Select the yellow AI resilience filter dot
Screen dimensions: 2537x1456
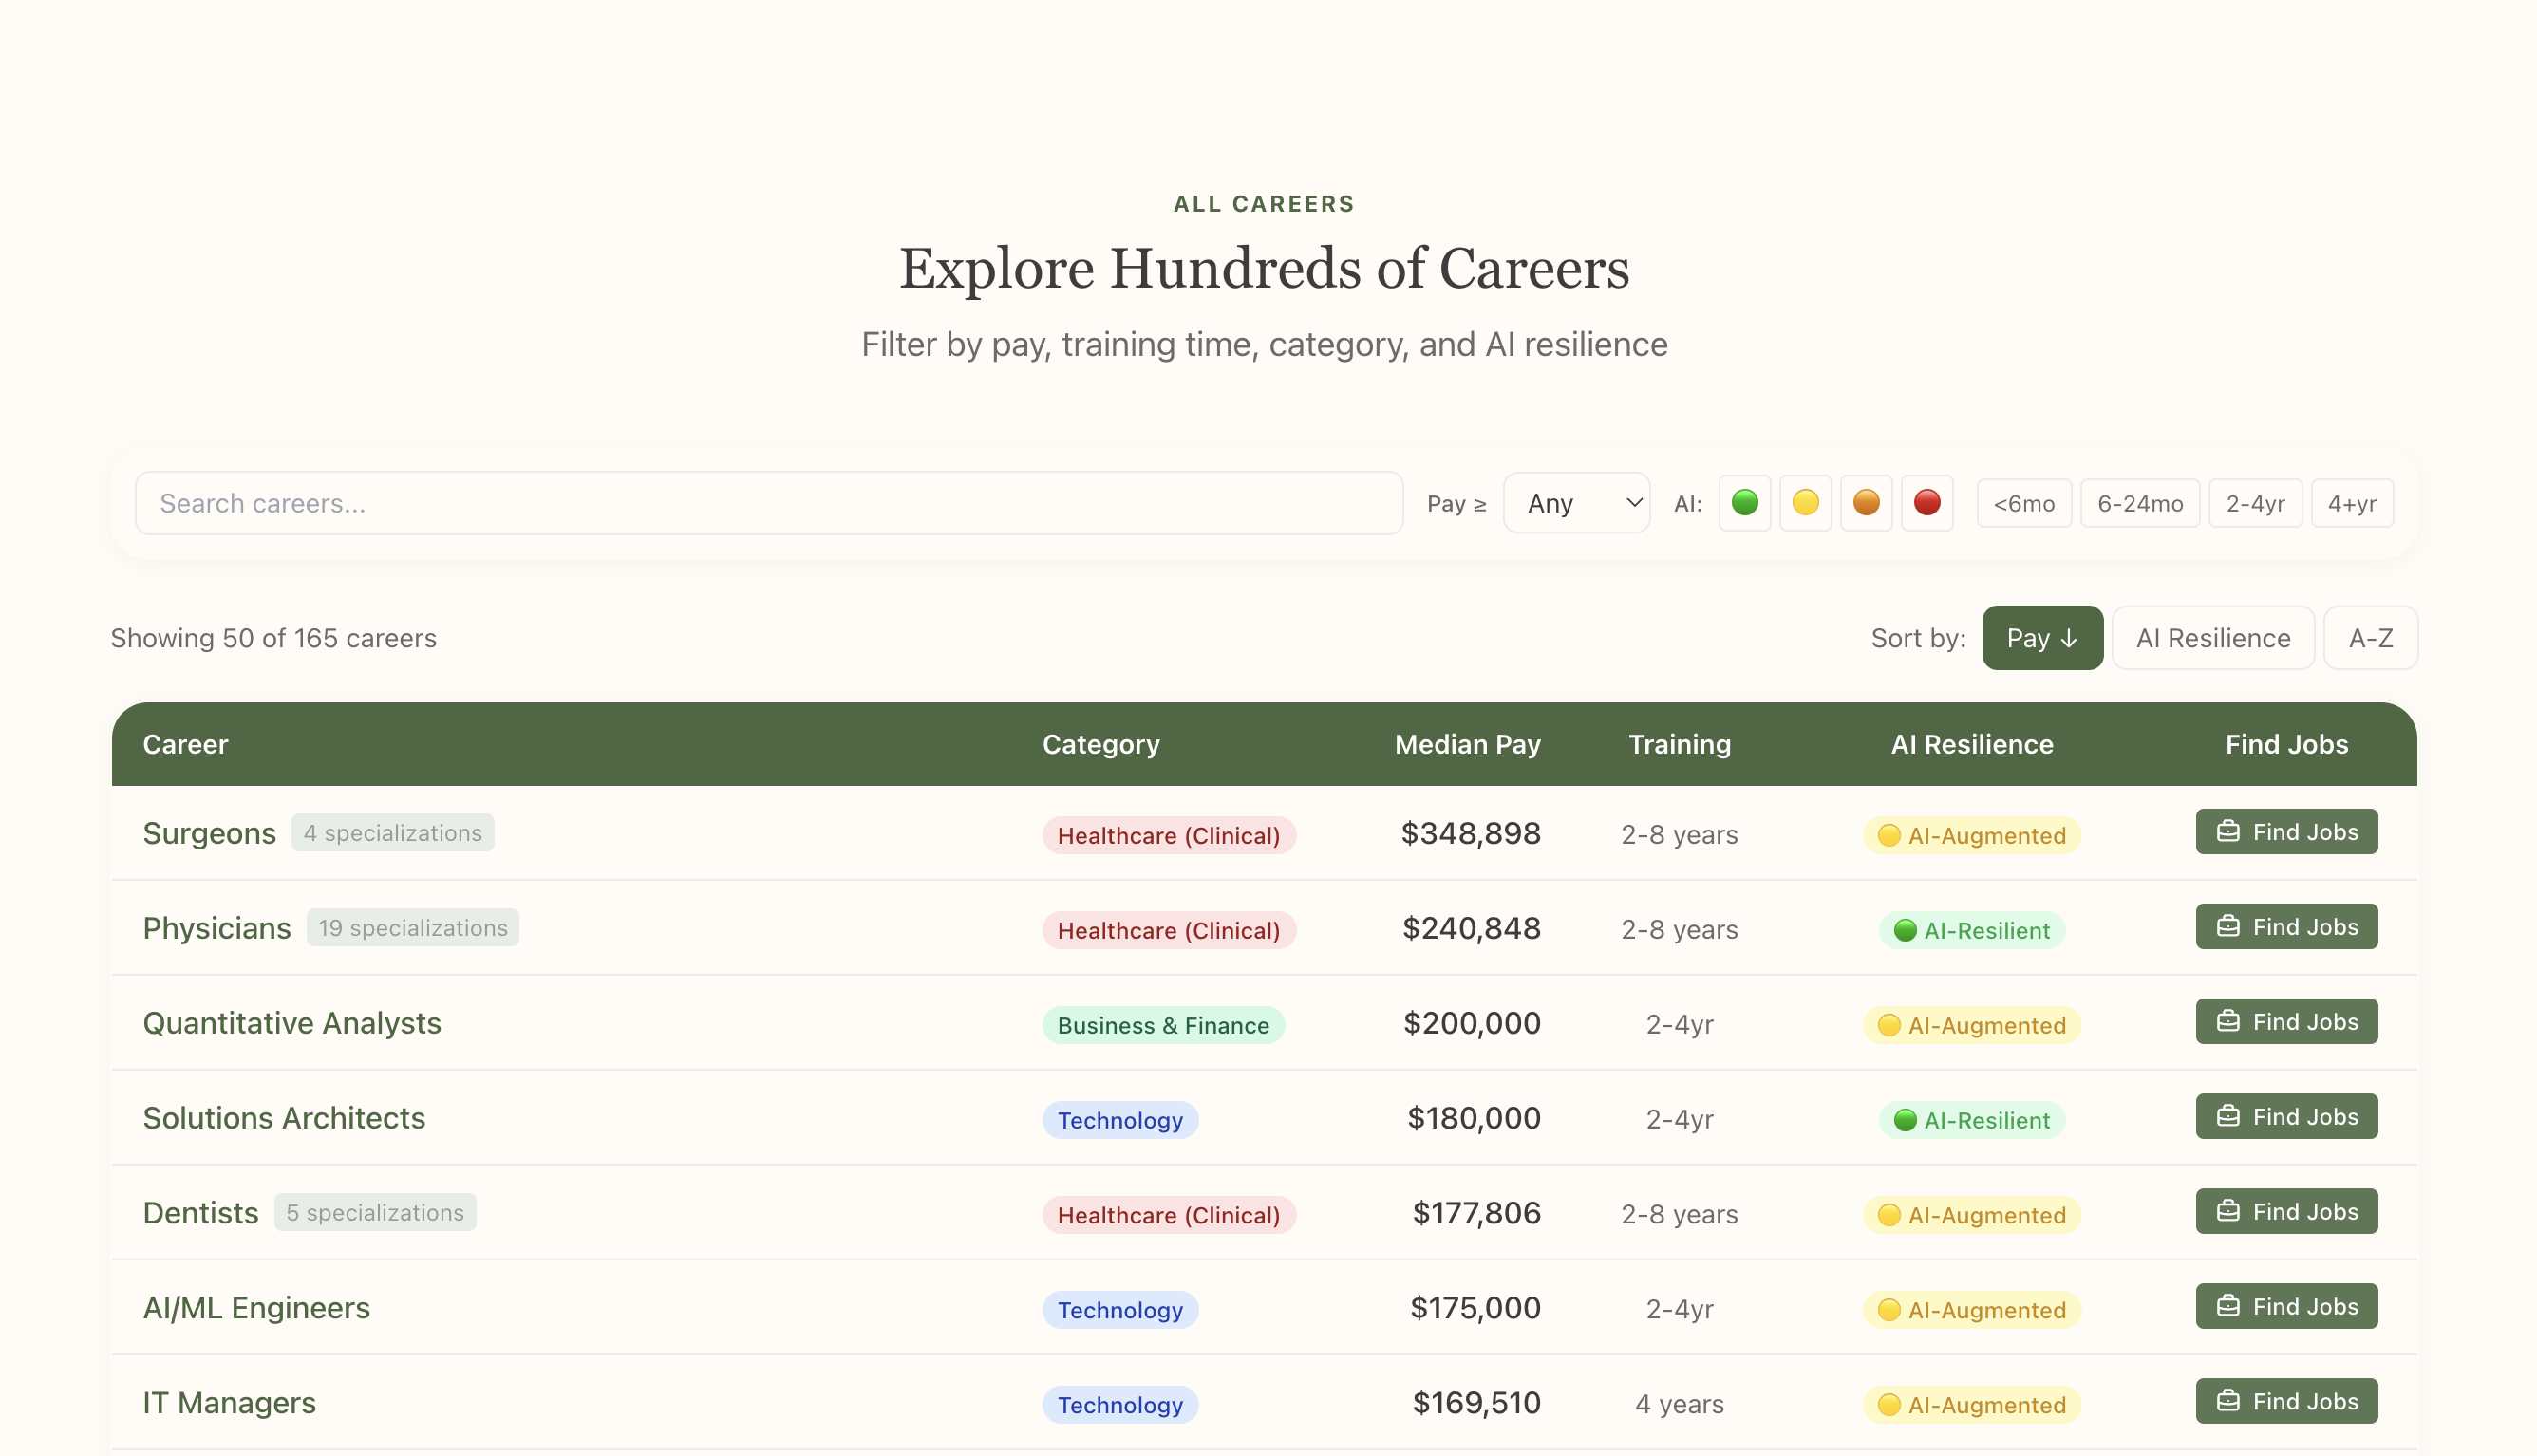1806,503
